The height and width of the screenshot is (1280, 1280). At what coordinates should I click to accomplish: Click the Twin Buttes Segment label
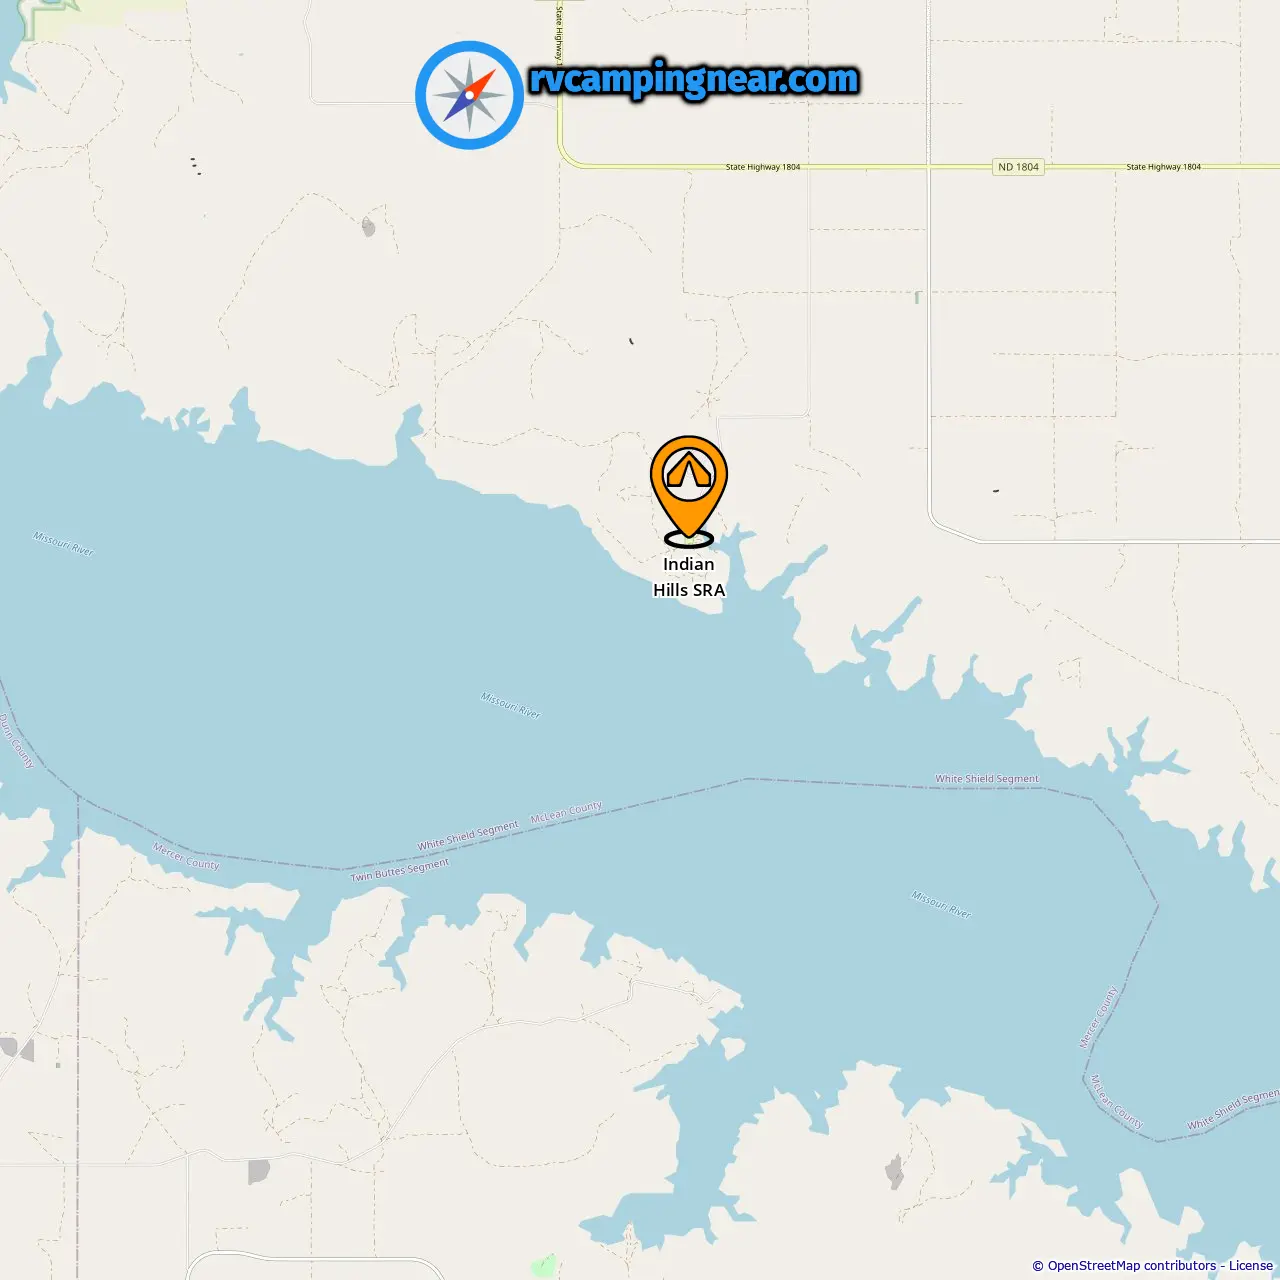[x=400, y=870]
